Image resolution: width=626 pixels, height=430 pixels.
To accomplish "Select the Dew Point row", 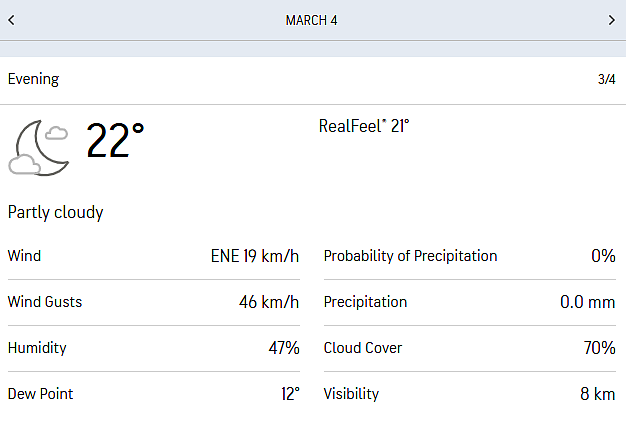I will (x=154, y=394).
